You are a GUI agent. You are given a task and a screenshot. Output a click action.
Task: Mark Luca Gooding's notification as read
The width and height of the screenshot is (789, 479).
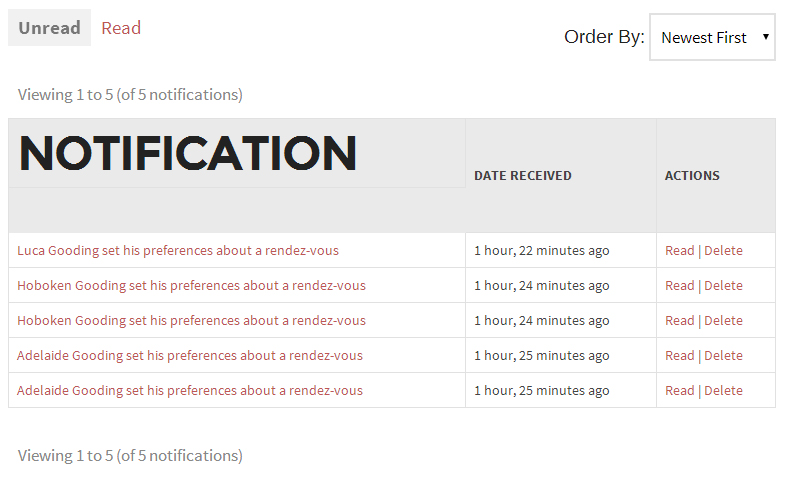click(679, 250)
